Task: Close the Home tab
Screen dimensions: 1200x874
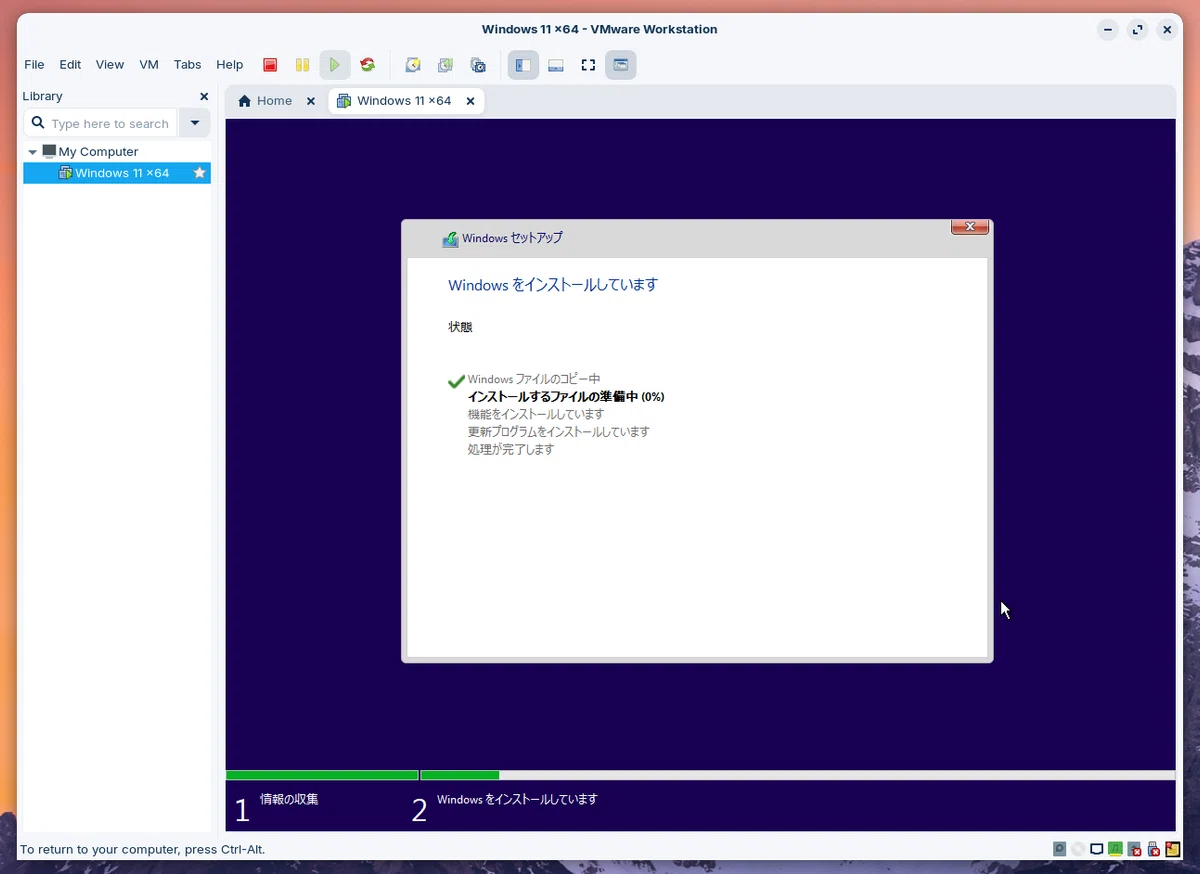Action: tap(311, 101)
